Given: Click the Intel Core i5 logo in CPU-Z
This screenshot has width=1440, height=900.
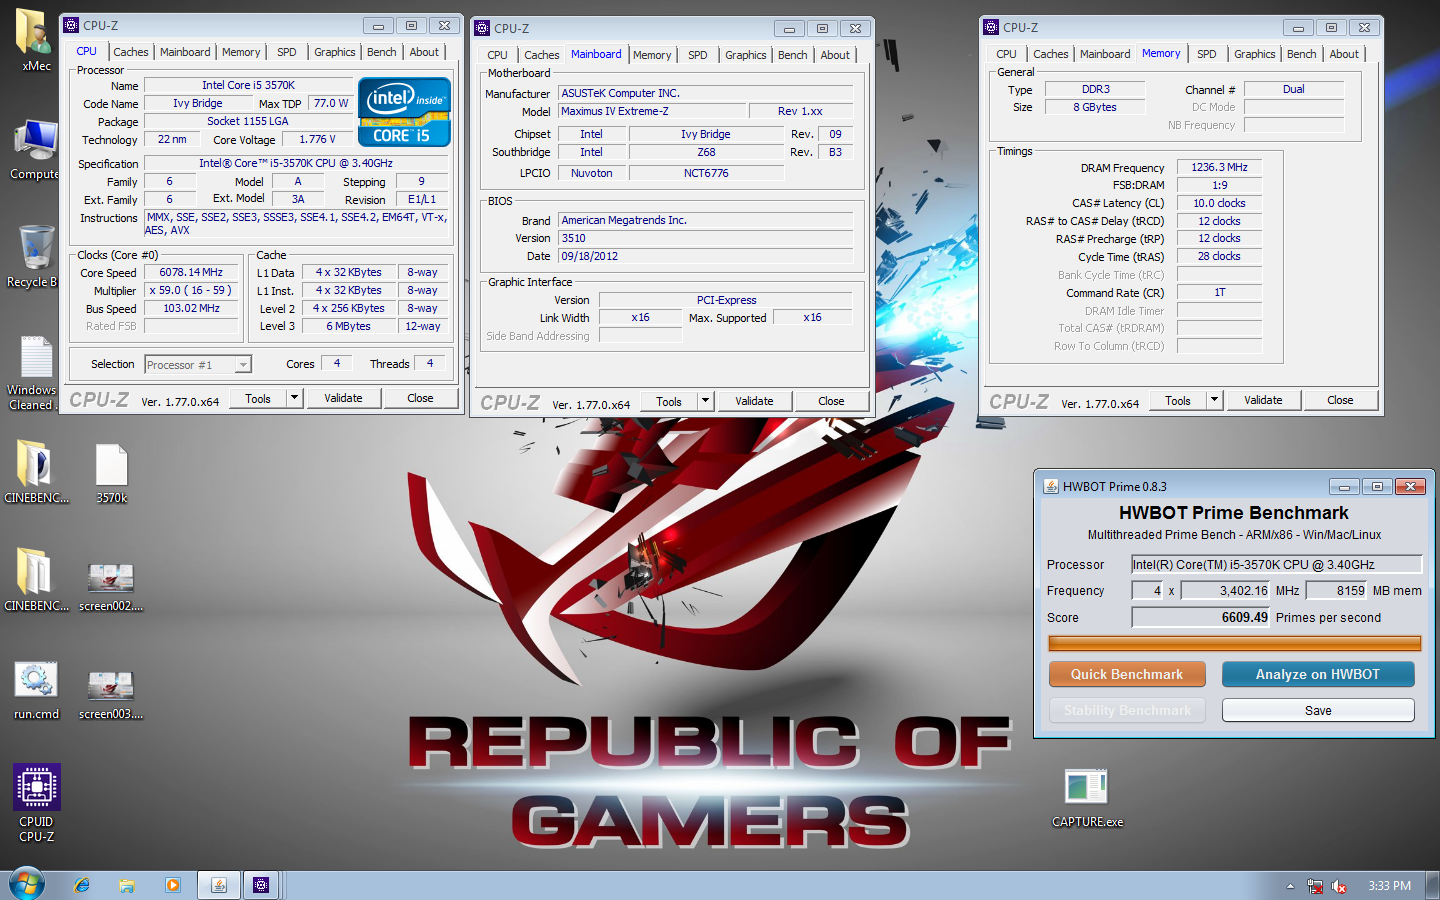Looking at the screenshot, I should (x=405, y=113).
